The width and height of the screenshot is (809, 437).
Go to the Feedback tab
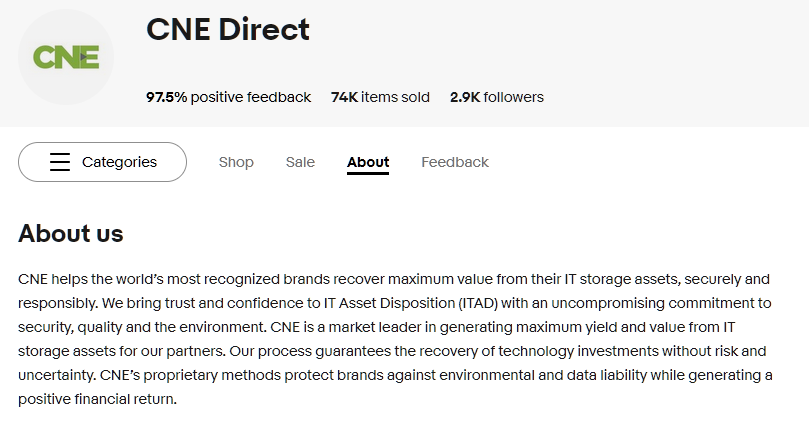455,162
